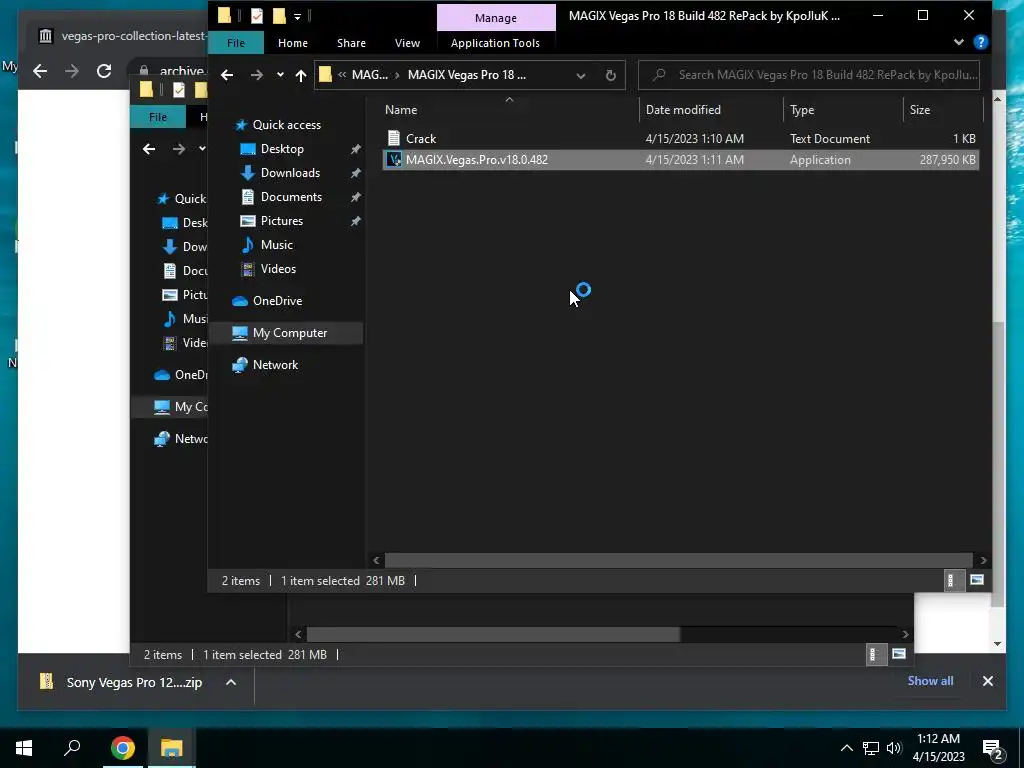
Task: Unpin Desktop using its pin icon
Action: pyautogui.click(x=355, y=150)
